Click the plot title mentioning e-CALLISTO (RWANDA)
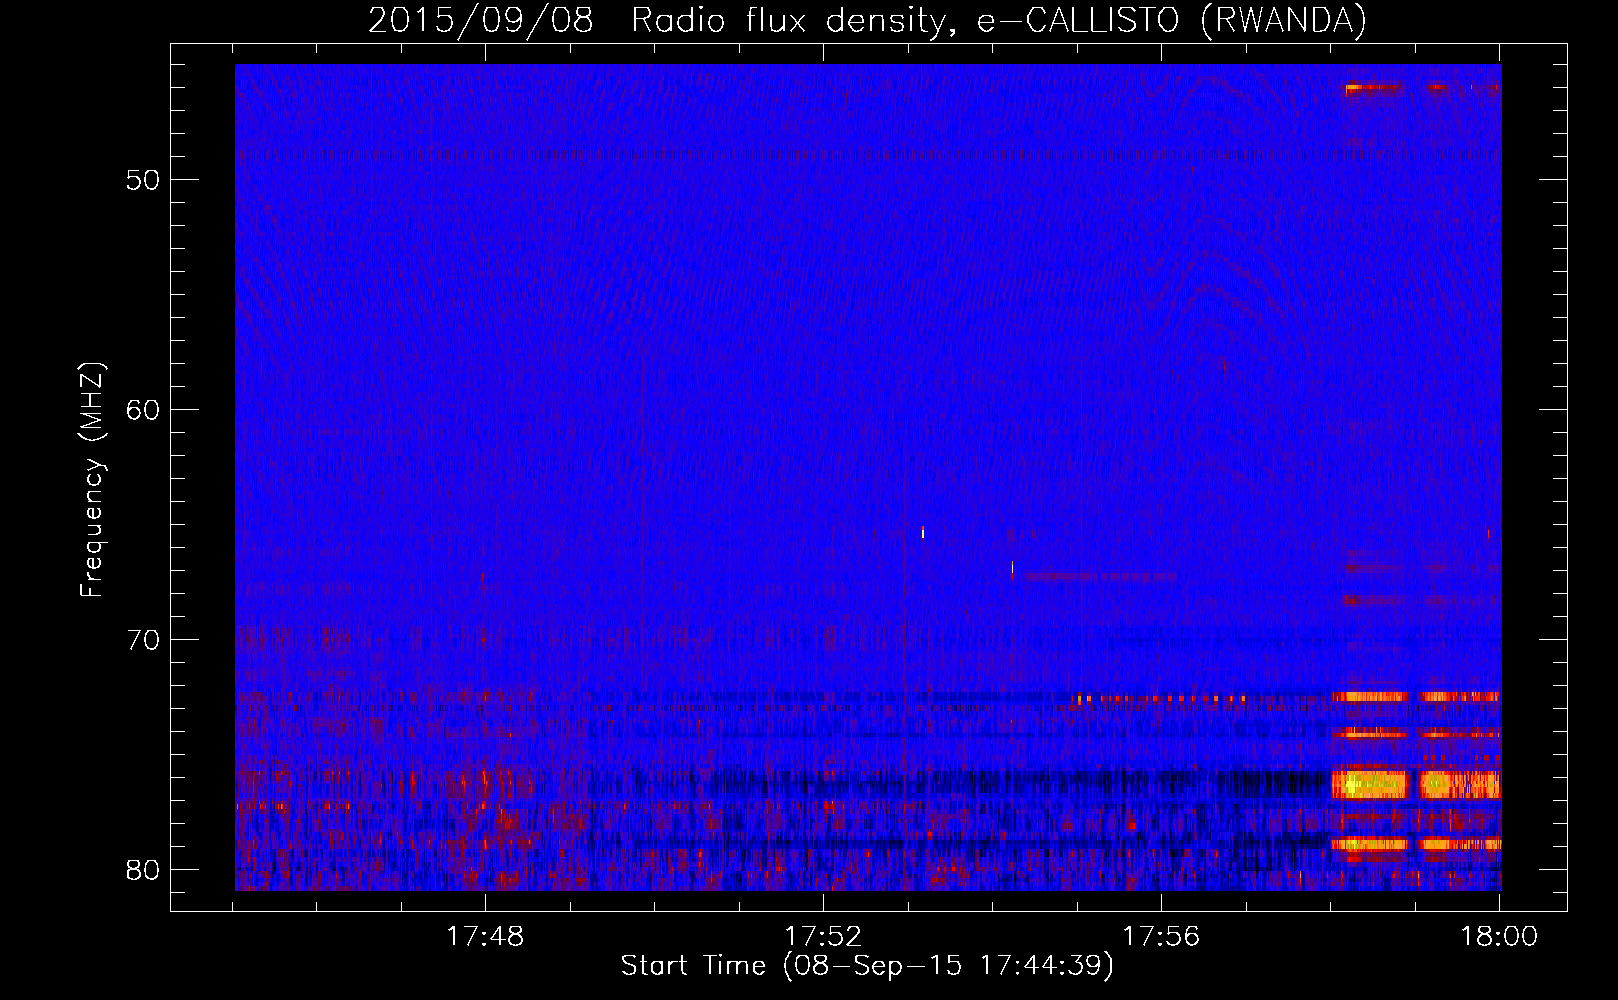Screen dimensions: 1618x1000 (x=867, y=20)
